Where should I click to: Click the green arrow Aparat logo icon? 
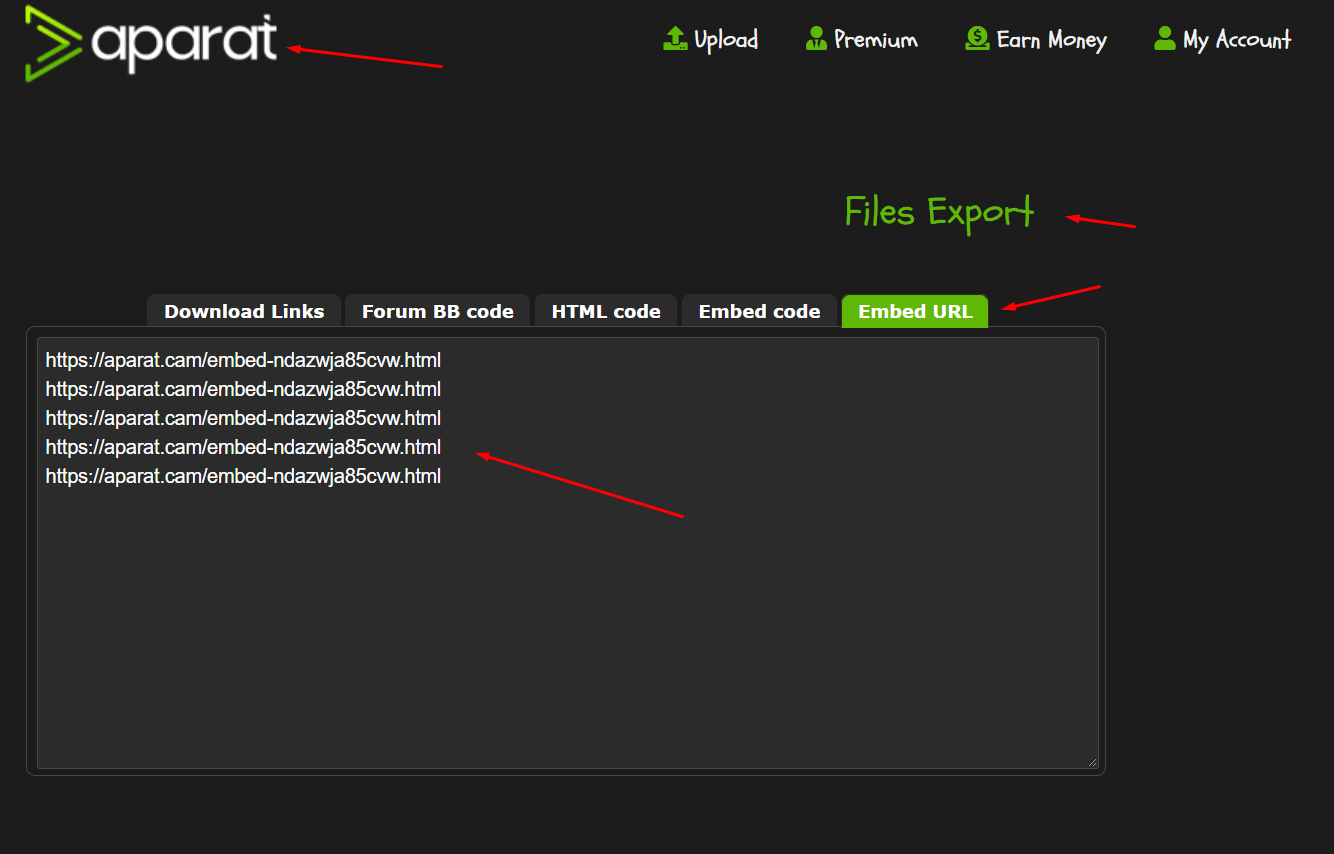(52, 44)
